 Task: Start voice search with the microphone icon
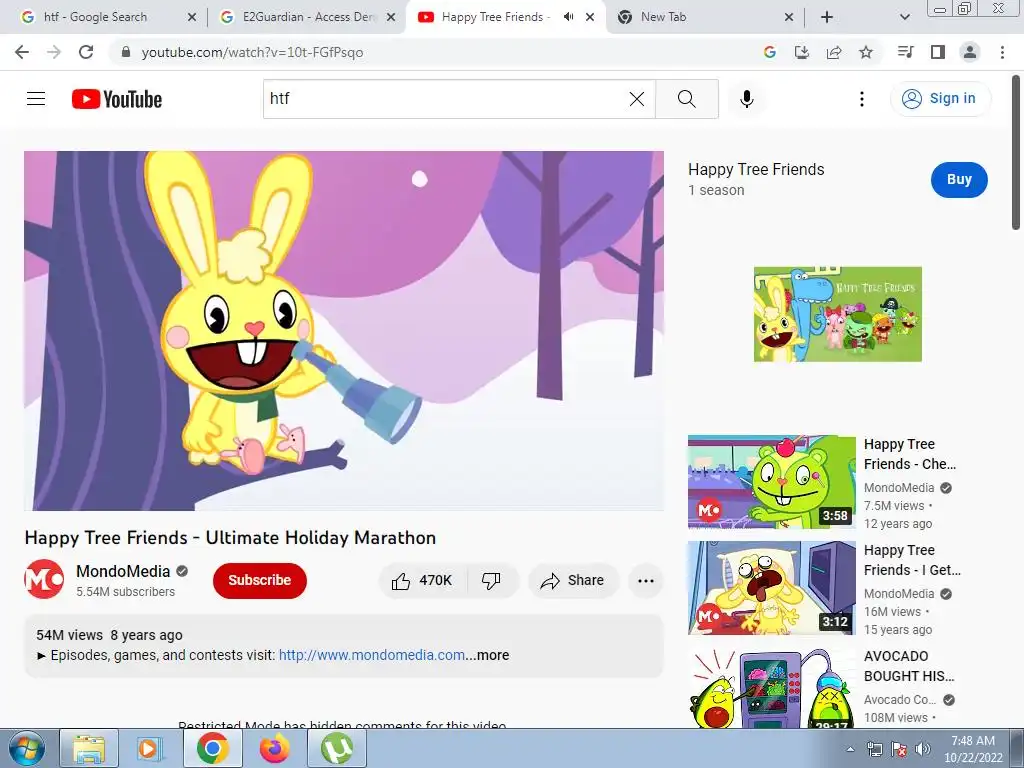tap(746, 99)
